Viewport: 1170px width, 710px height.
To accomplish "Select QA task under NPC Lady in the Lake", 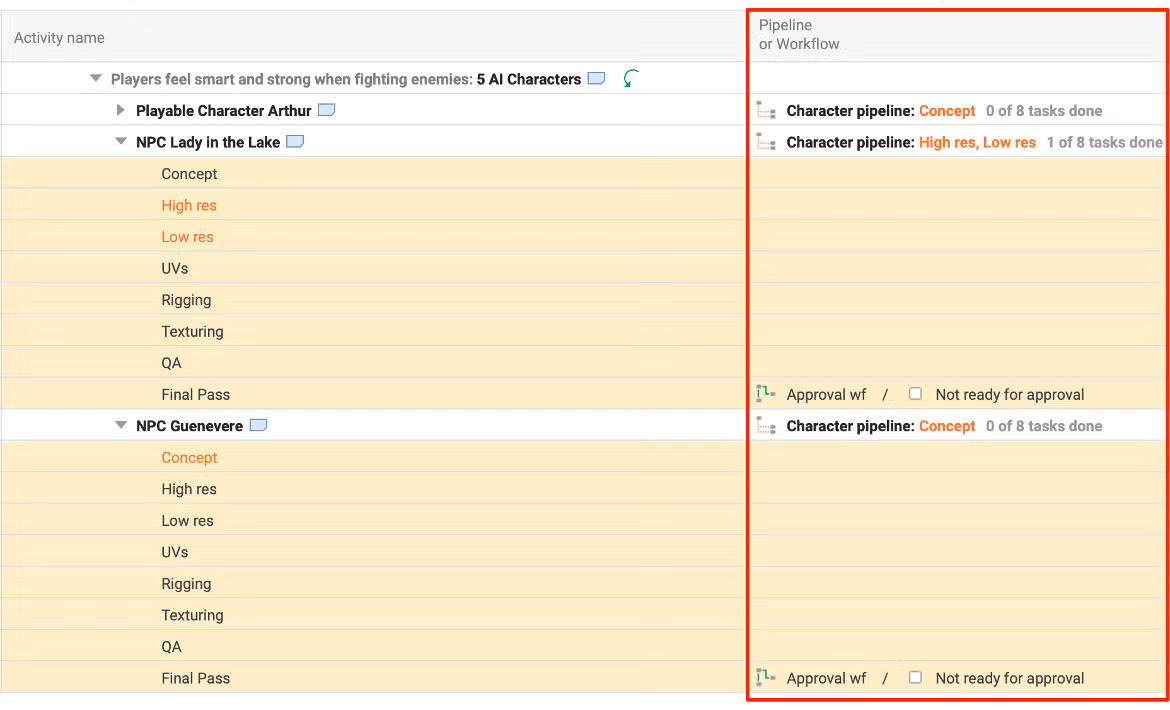I will tap(172, 363).
